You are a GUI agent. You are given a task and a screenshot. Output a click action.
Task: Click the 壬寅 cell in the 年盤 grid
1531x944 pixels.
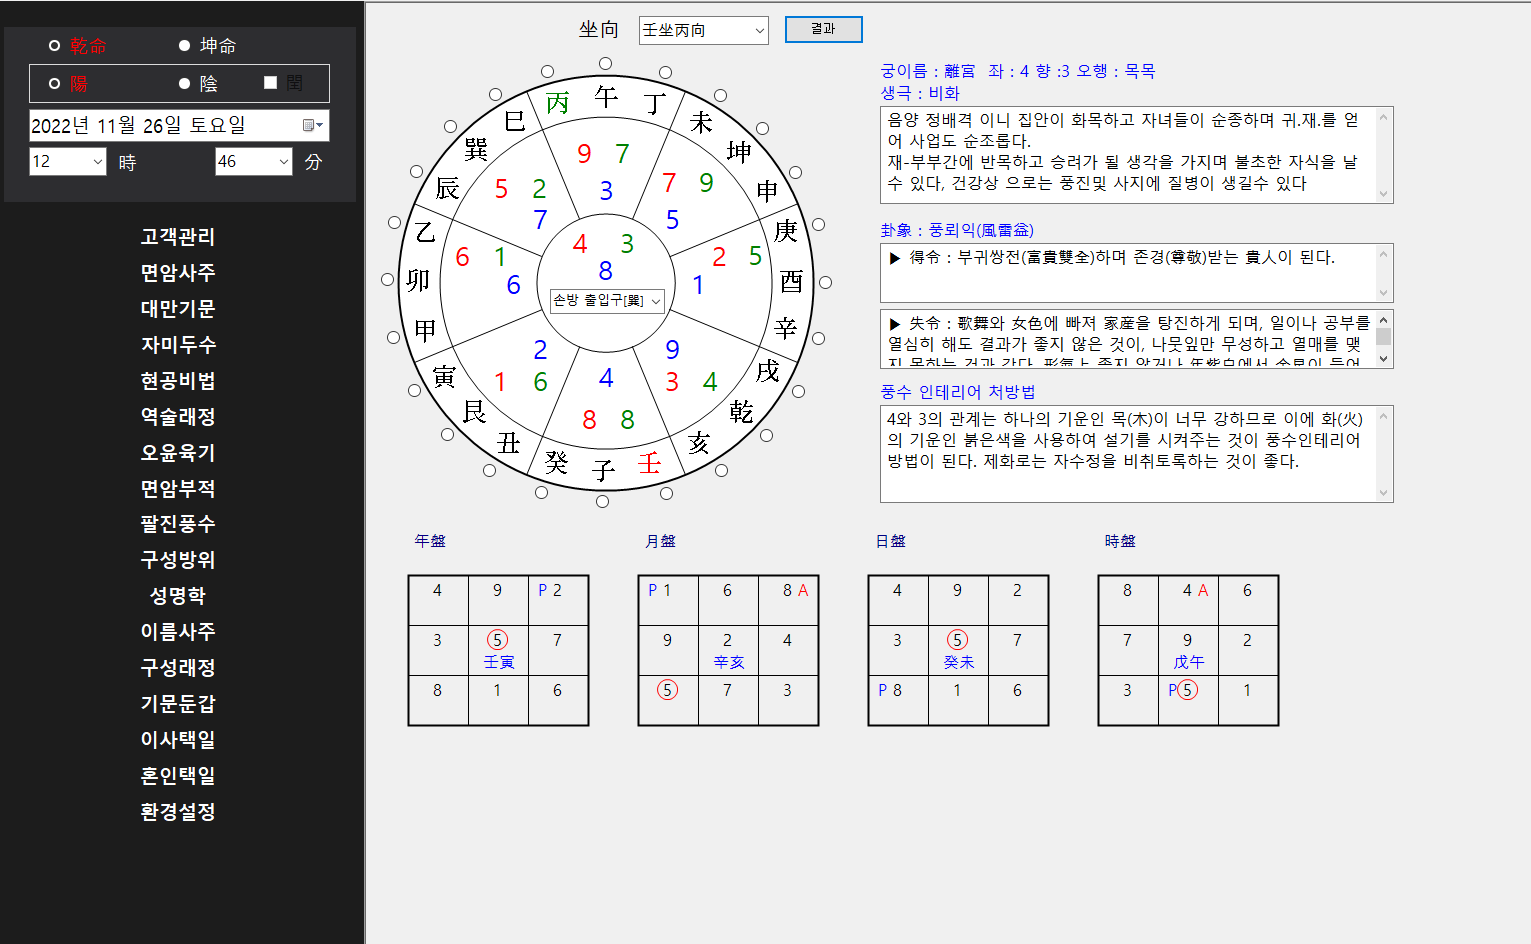(498, 650)
